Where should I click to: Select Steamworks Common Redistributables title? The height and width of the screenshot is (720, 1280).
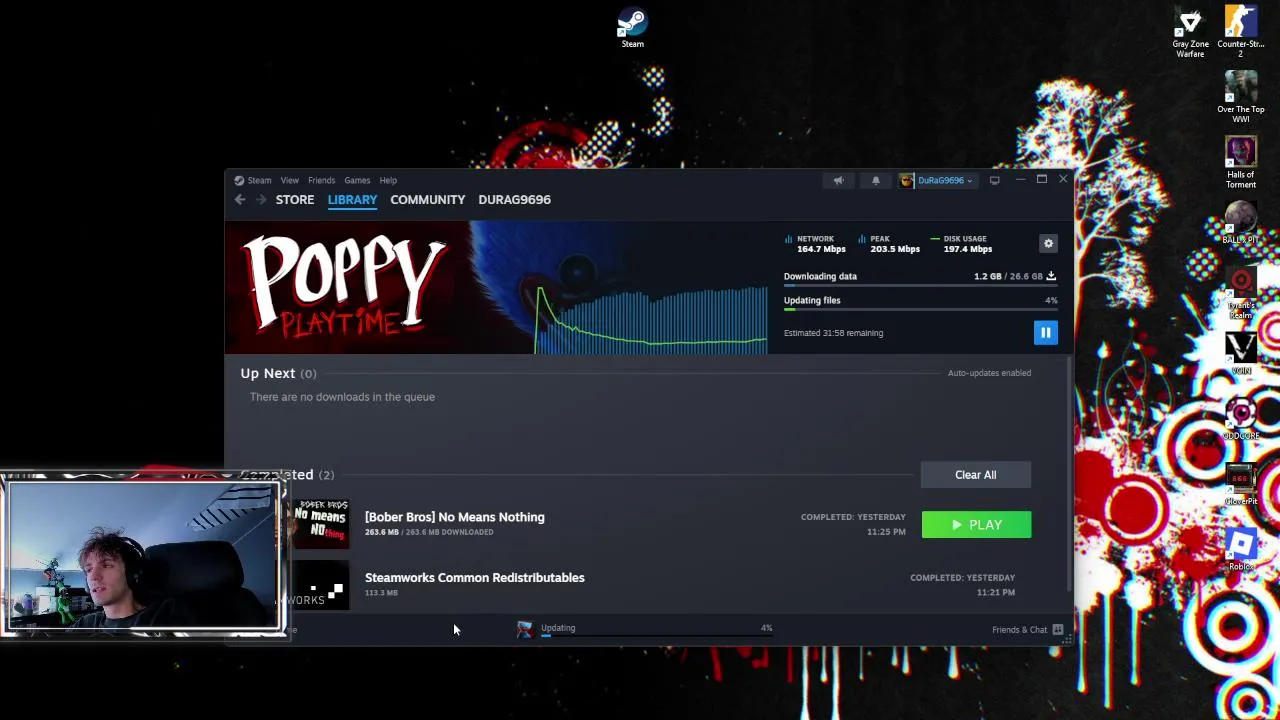click(474, 578)
